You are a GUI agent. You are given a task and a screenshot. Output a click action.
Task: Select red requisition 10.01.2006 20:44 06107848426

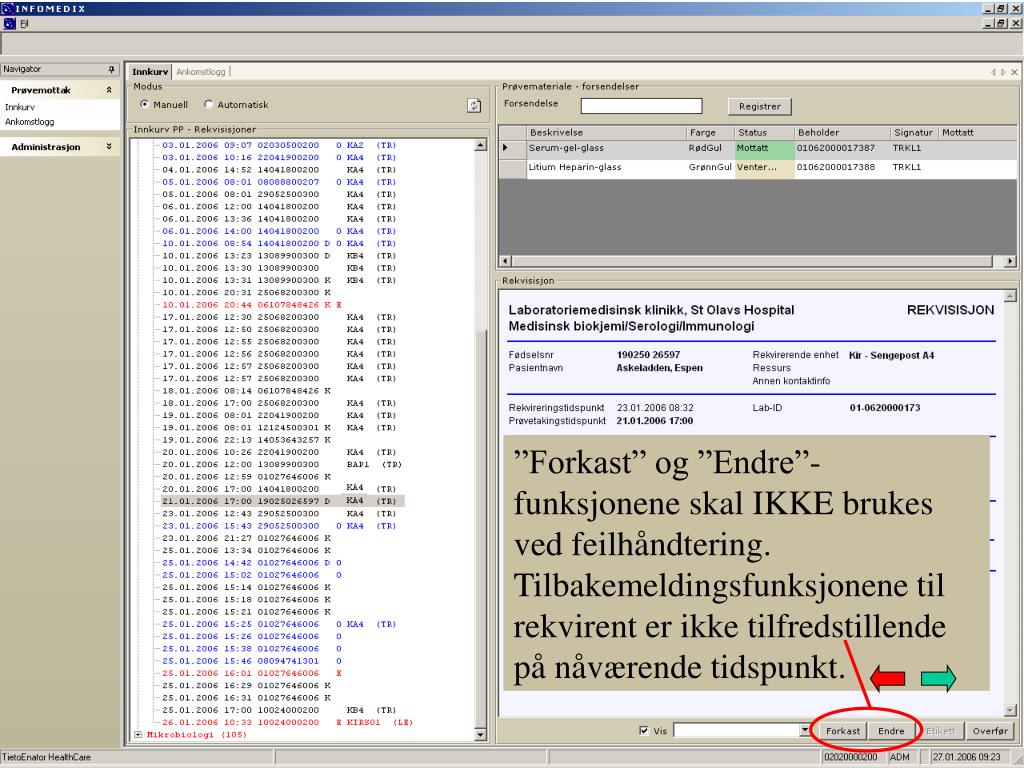click(252, 305)
